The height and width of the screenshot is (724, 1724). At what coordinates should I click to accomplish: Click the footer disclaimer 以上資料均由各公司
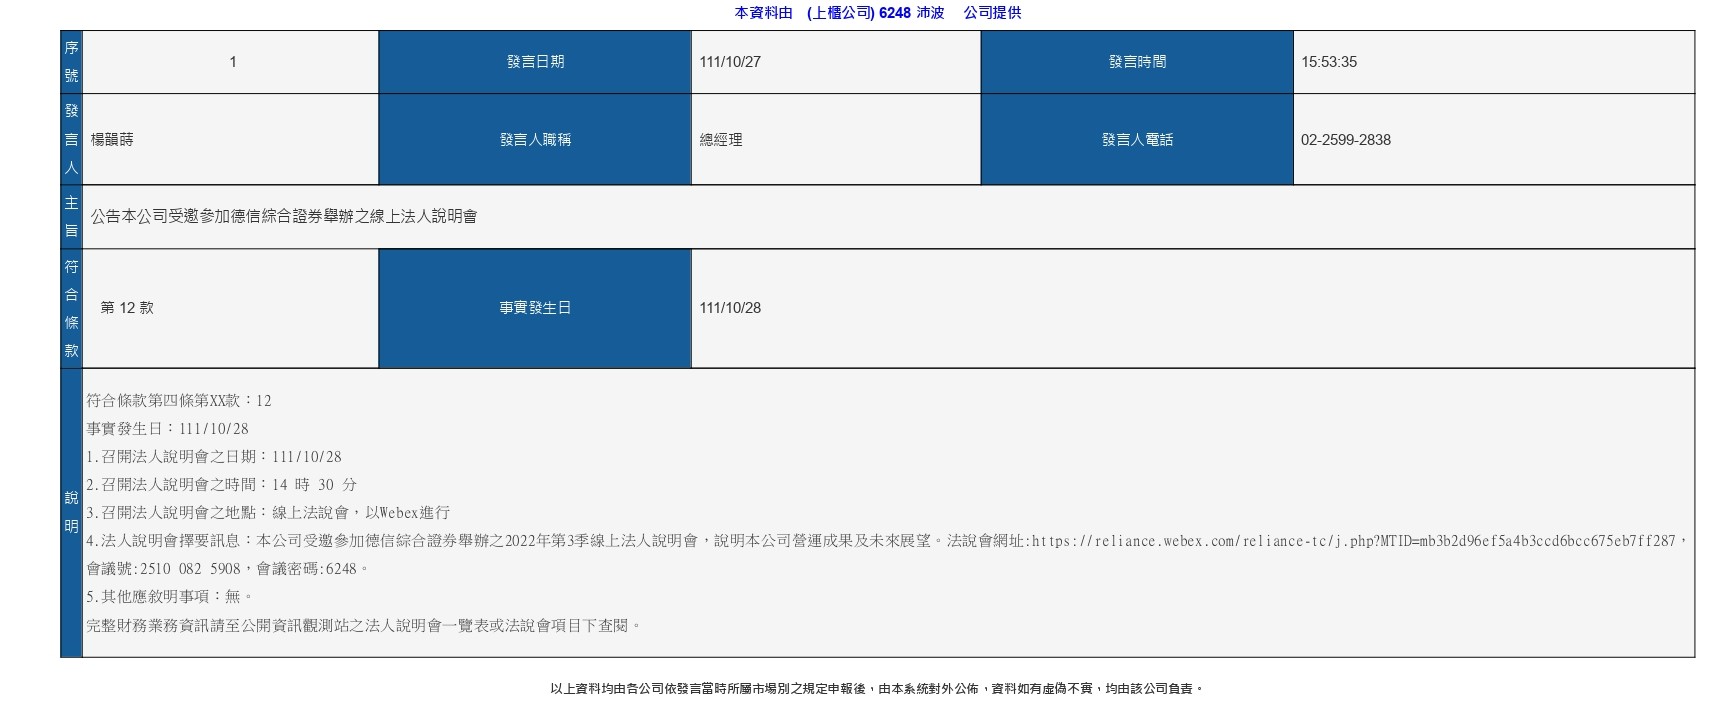click(877, 689)
